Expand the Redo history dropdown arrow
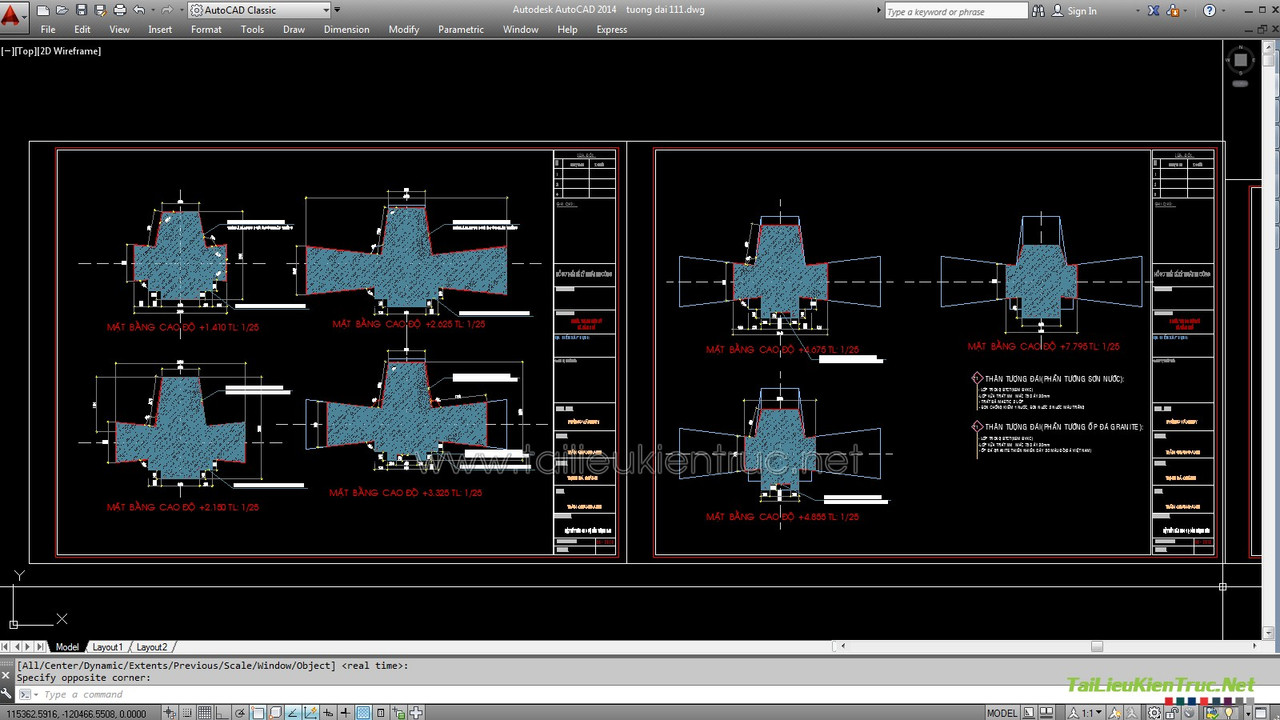This screenshot has height=720, width=1280. 182,10
